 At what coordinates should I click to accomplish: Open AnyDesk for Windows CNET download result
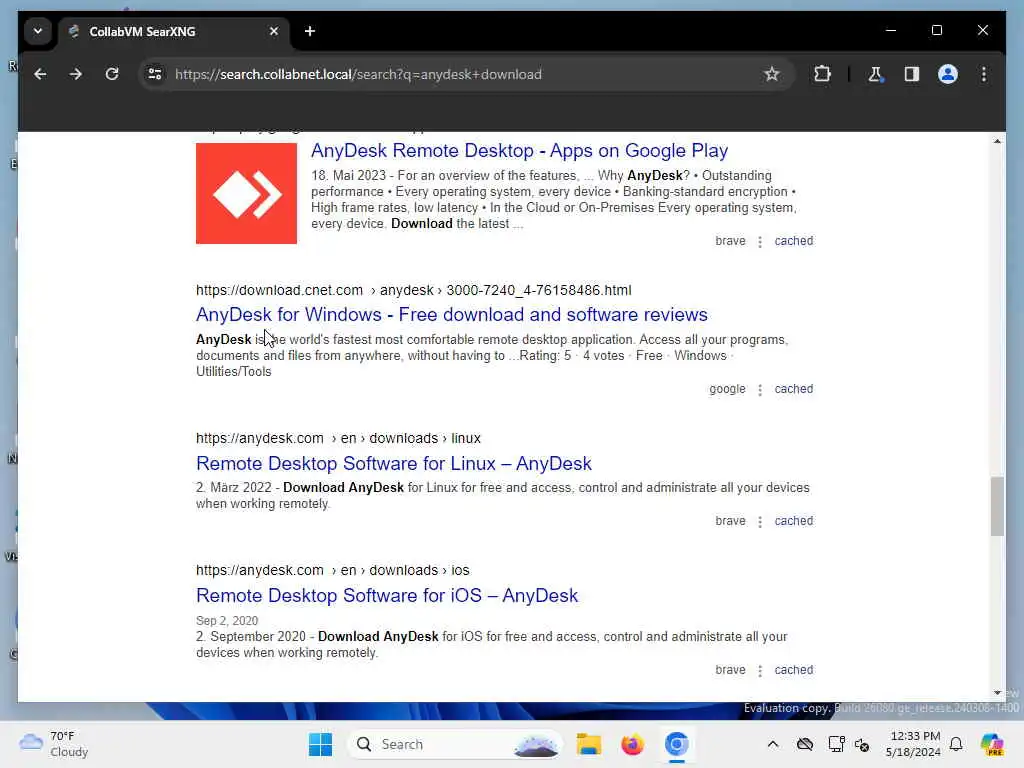[x=451, y=315]
